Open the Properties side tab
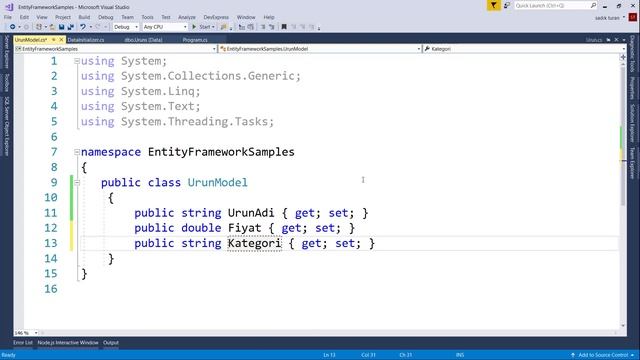Image resolution: width=640 pixels, height=360 pixels. [633, 88]
